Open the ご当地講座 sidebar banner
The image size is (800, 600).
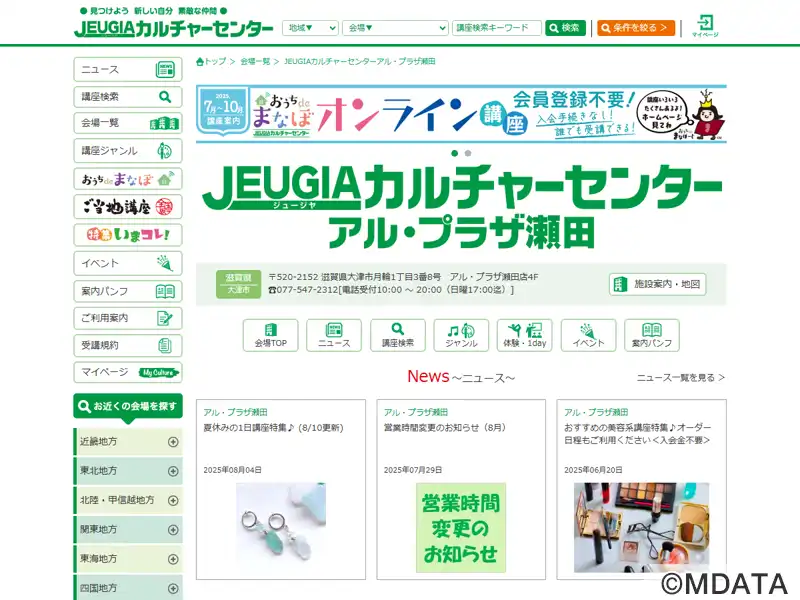(x=128, y=207)
